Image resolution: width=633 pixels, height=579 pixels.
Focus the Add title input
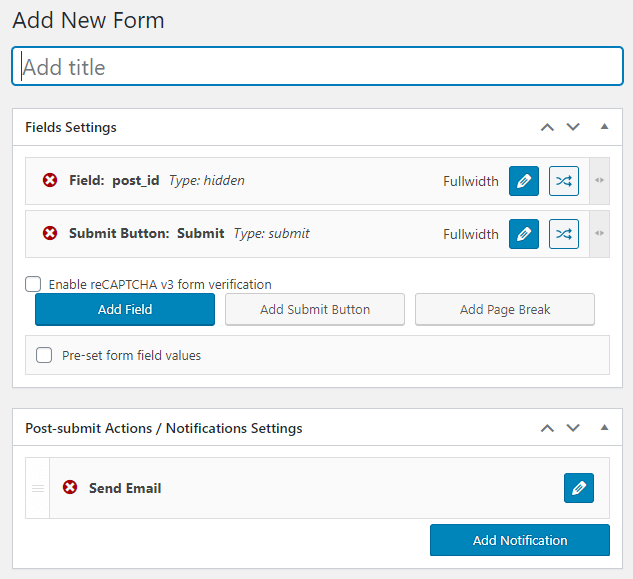pyautogui.click(x=317, y=66)
